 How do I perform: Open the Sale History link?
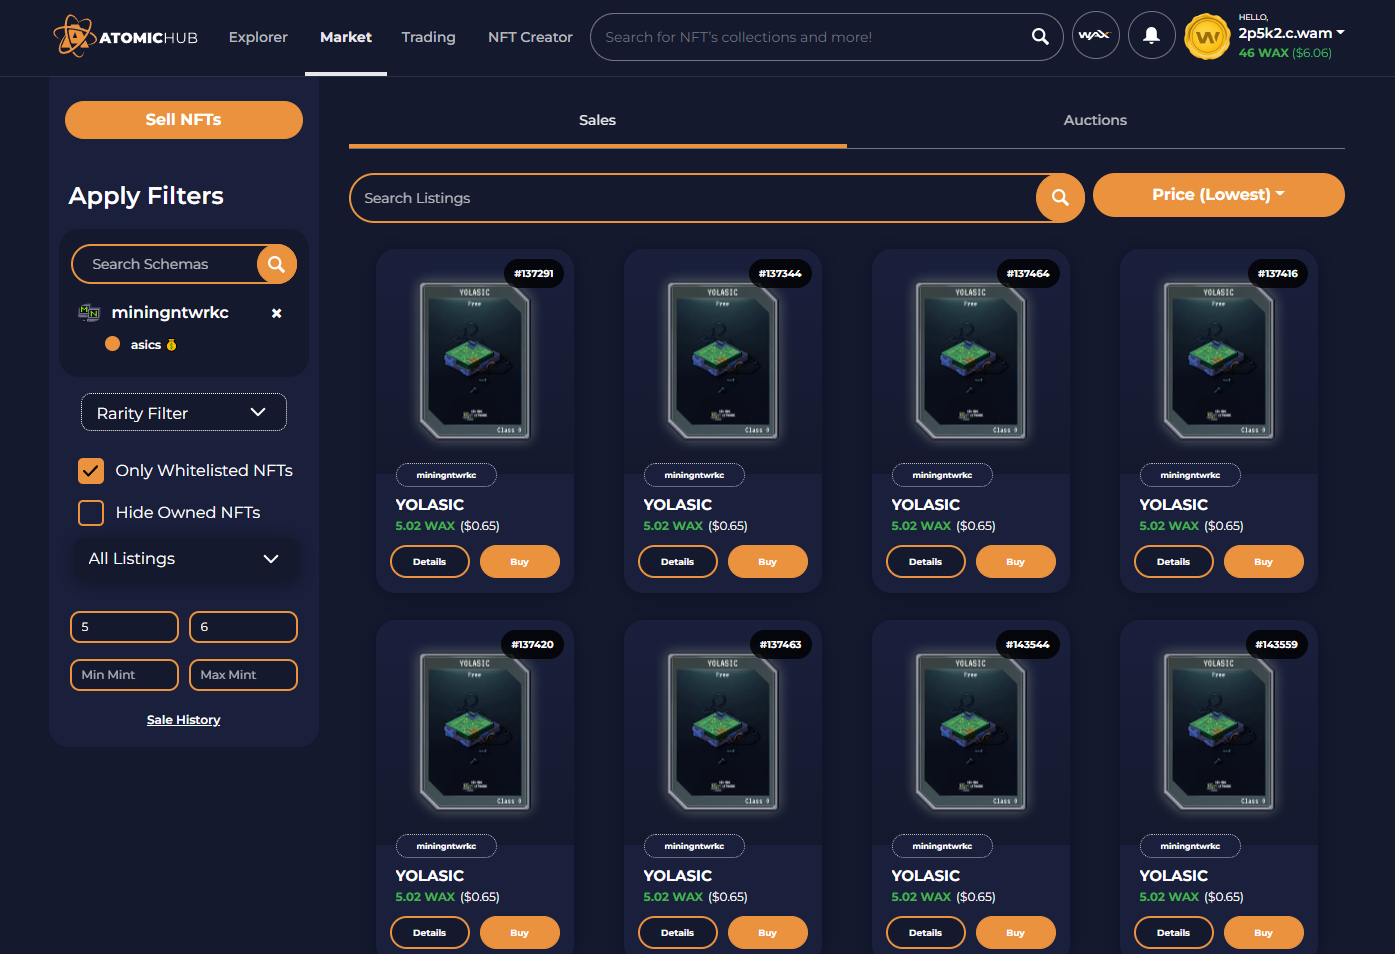(183, 720)
